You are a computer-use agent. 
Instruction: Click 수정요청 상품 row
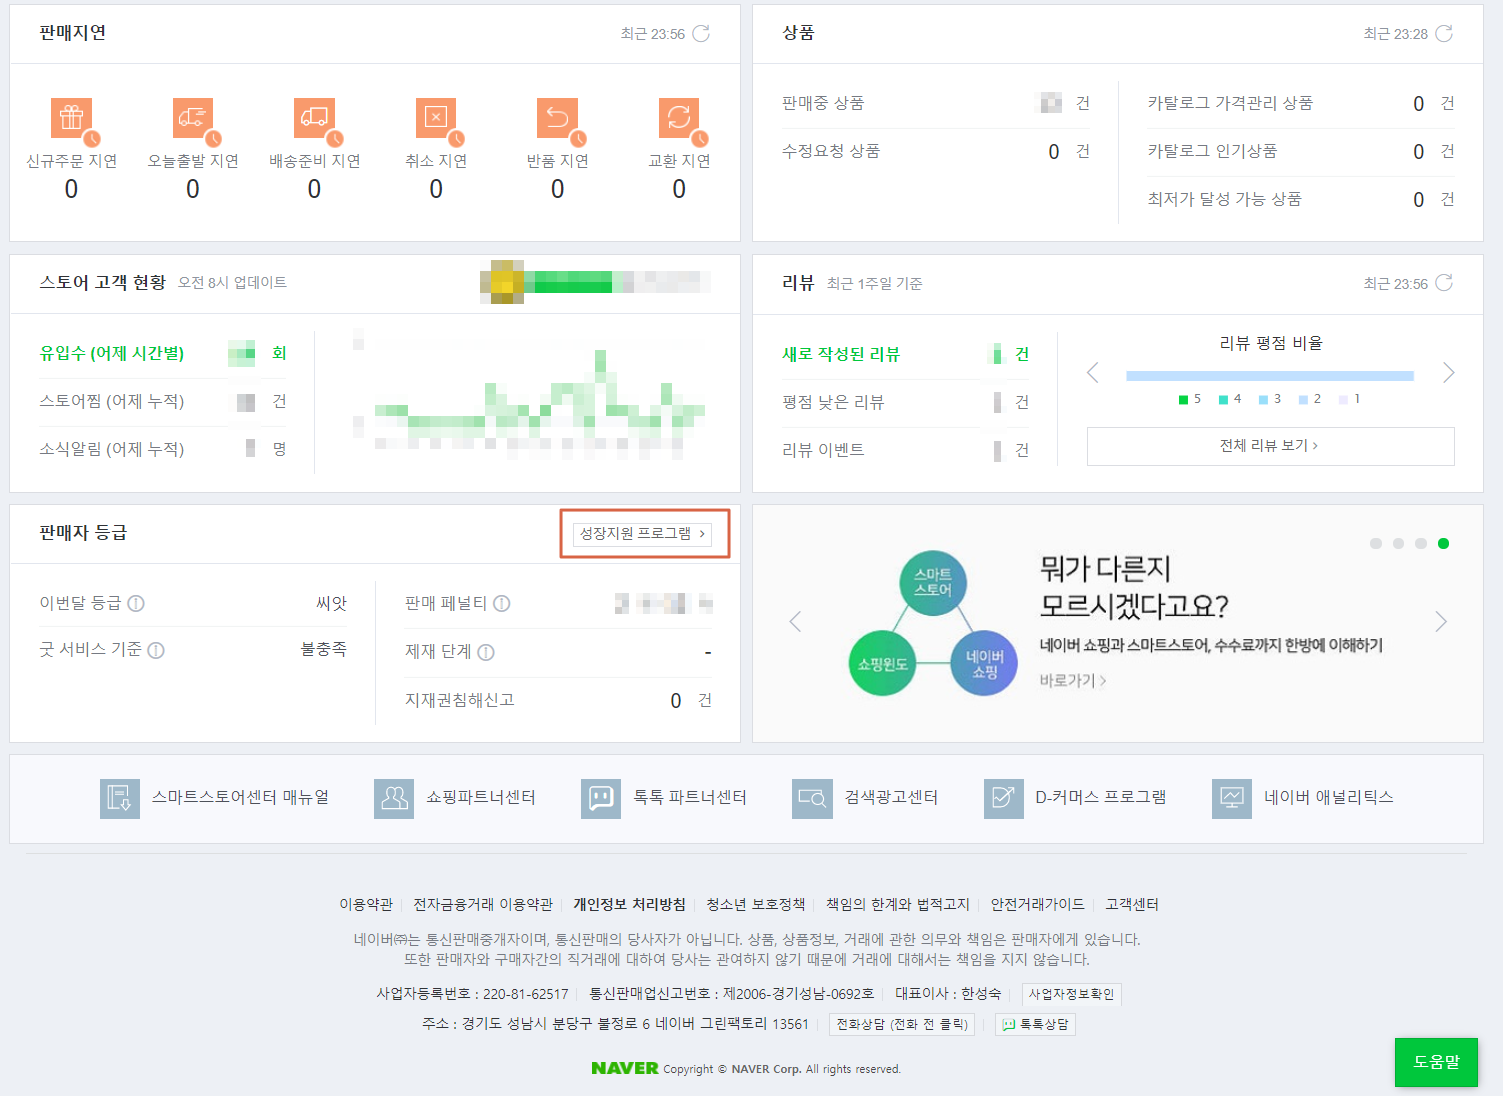point(936,151)
